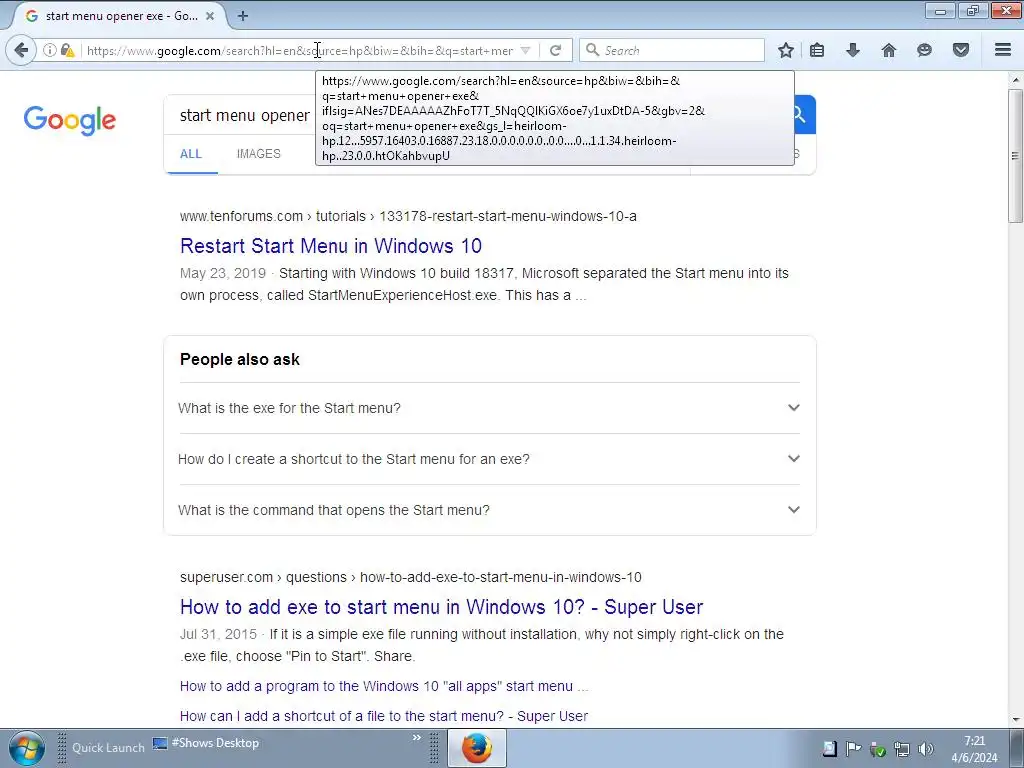Open a new tab with the plus button
The height and width of the screenshot is (768, 1024).
(243, 16)
